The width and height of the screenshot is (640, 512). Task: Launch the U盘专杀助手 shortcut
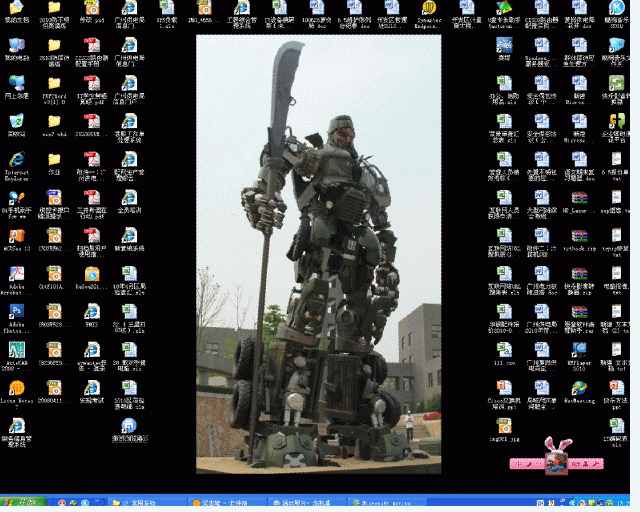coord(504,14)
